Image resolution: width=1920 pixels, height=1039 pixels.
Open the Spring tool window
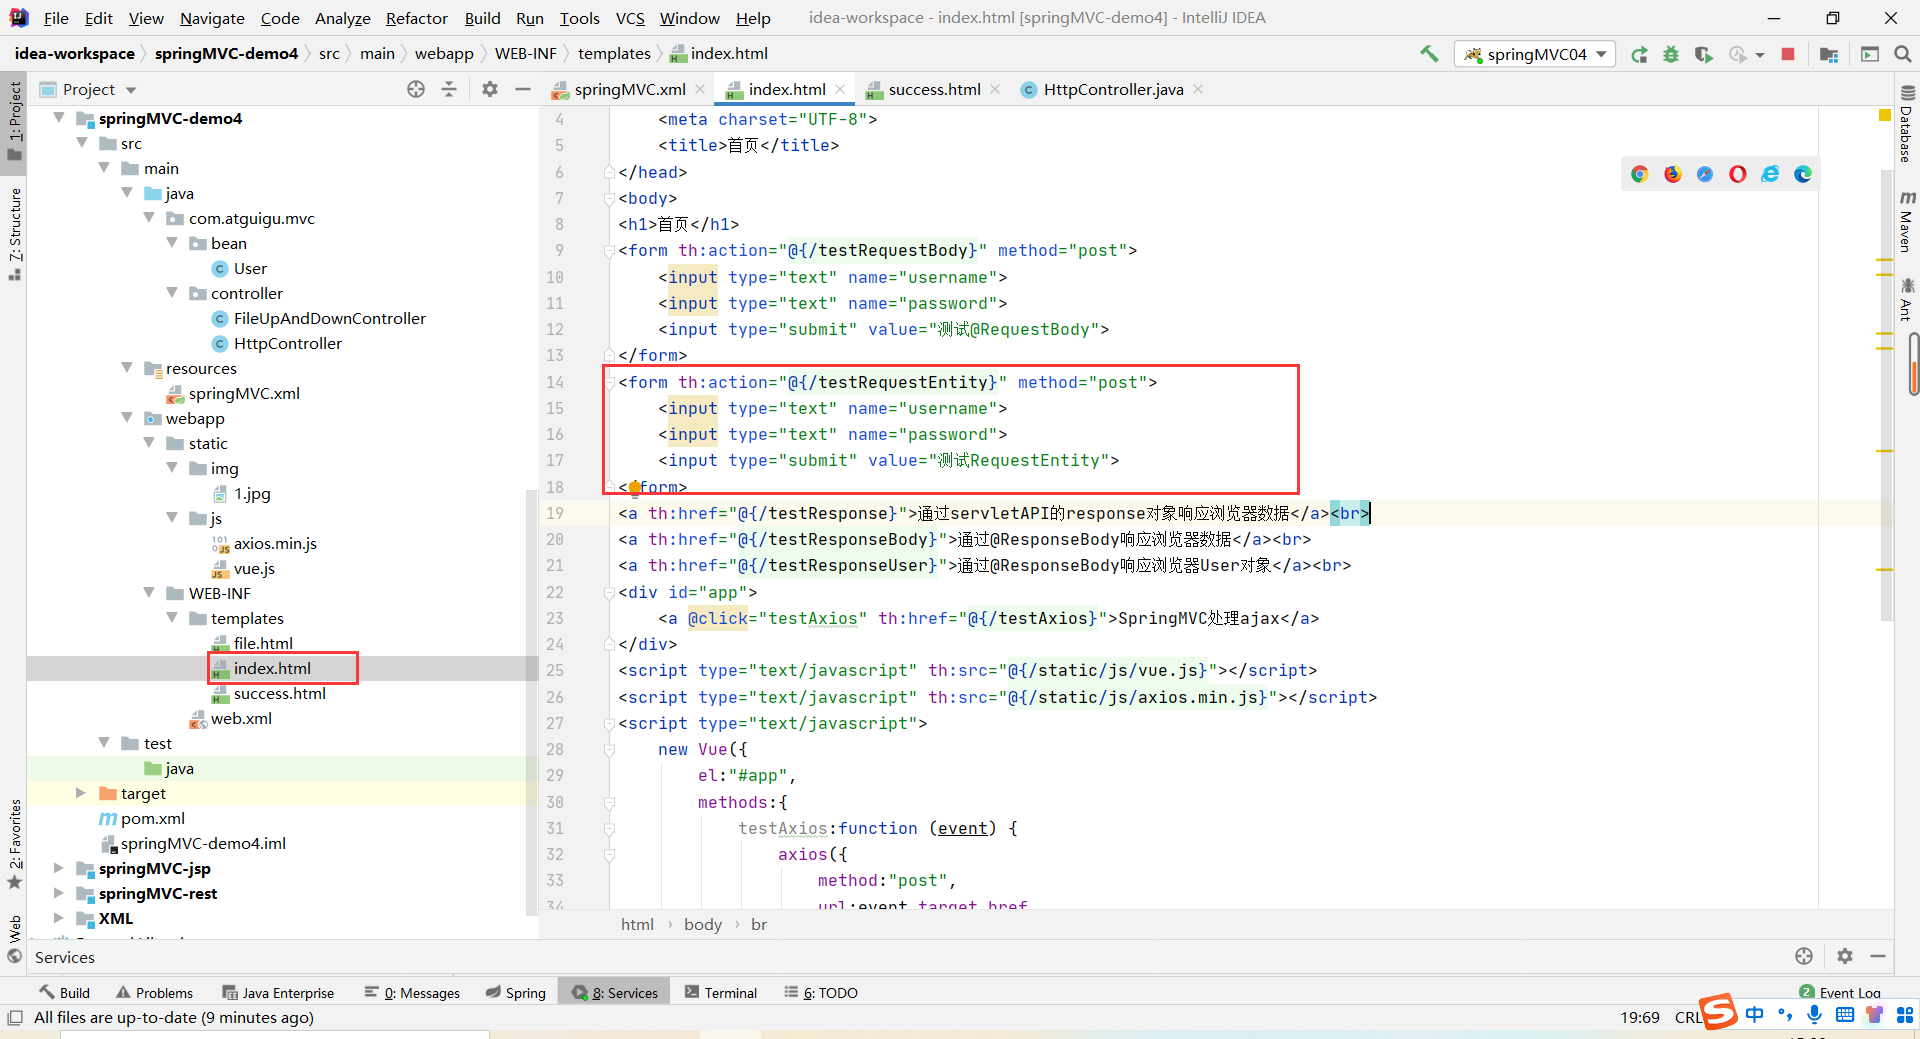pyautogui.click(x=516, y=992)
